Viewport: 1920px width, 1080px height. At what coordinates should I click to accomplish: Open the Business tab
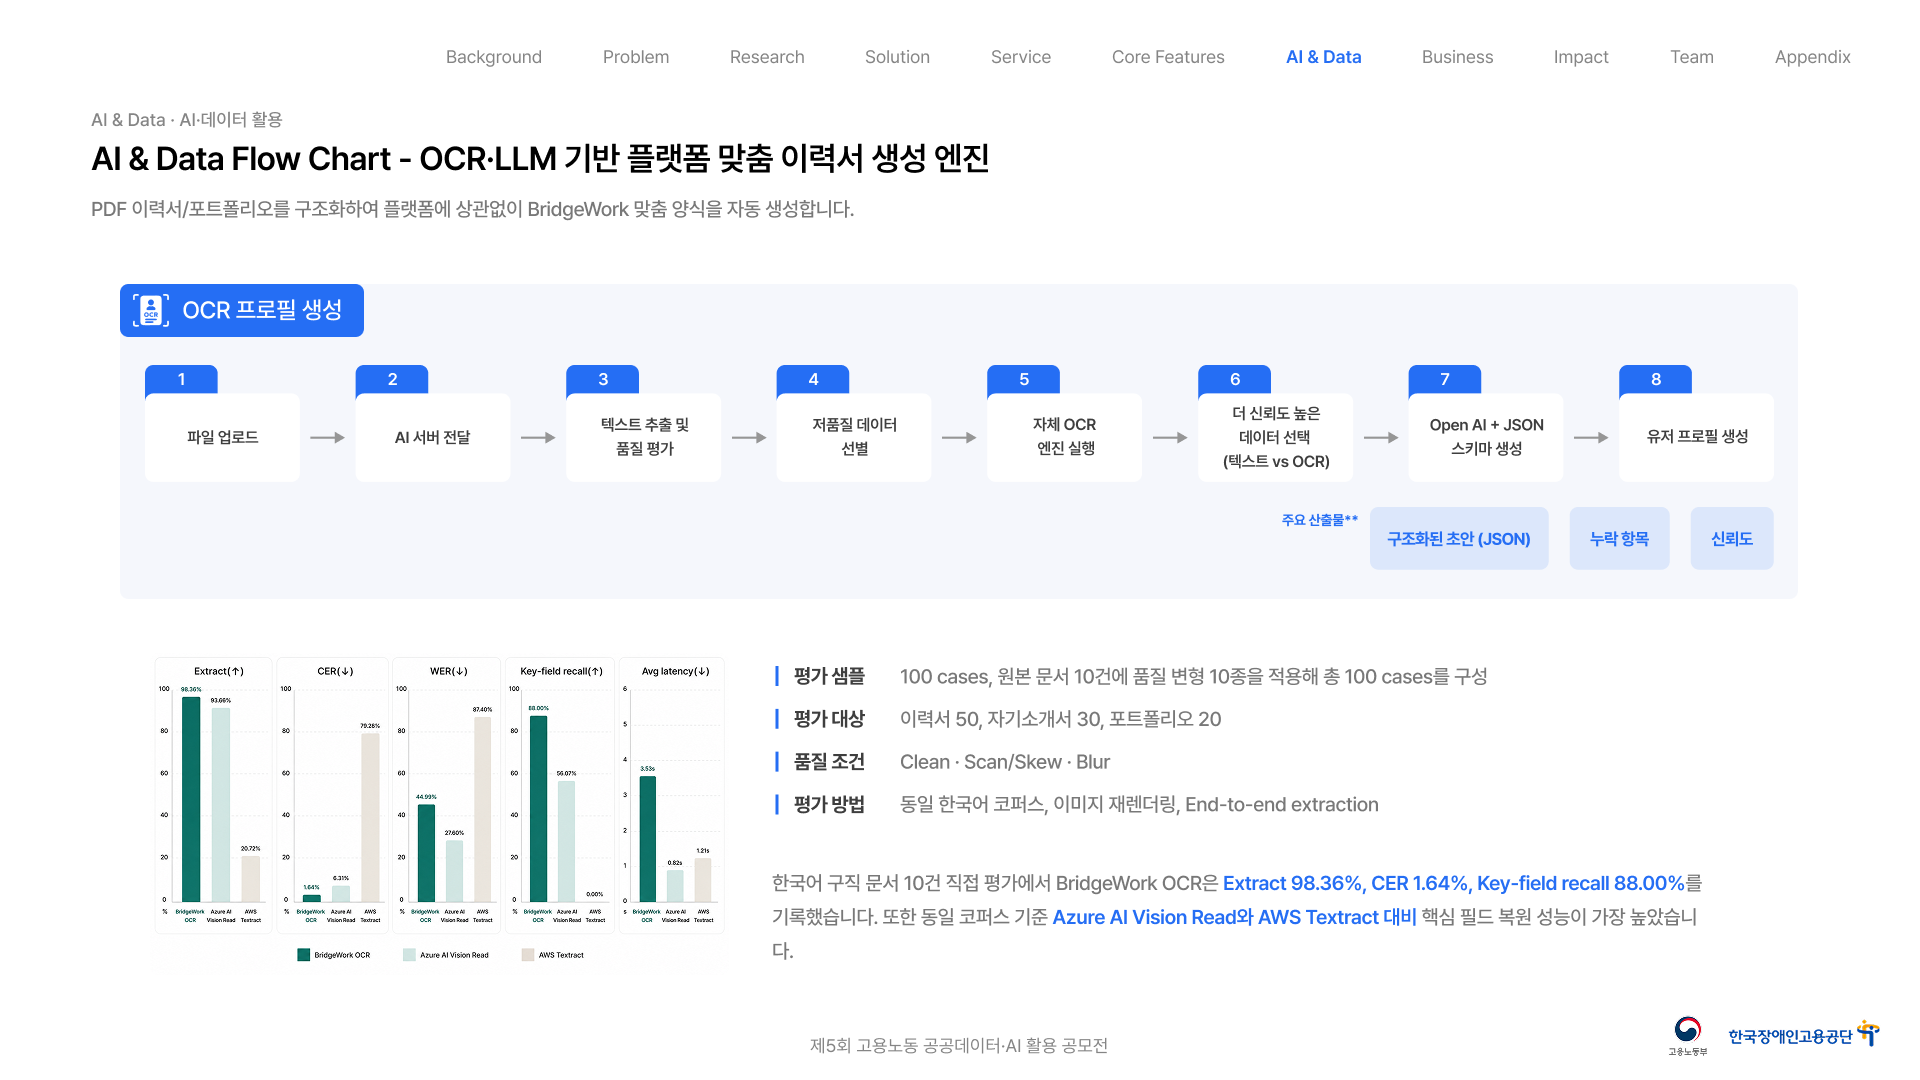click(x=1457, y=57)
